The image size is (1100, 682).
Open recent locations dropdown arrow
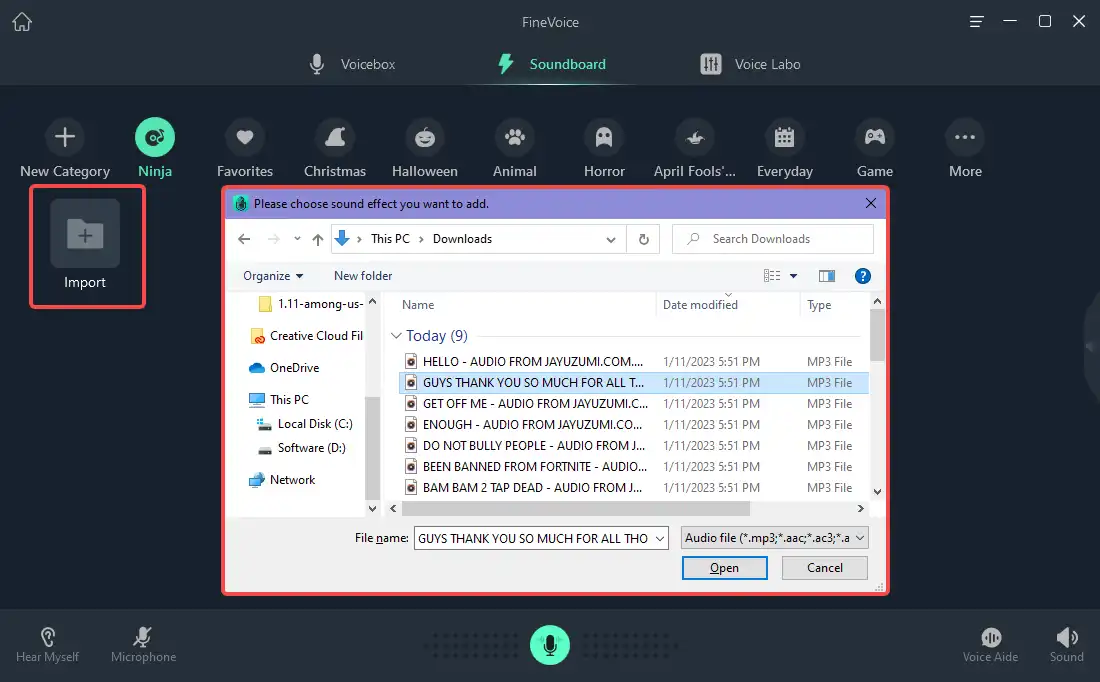297,239
